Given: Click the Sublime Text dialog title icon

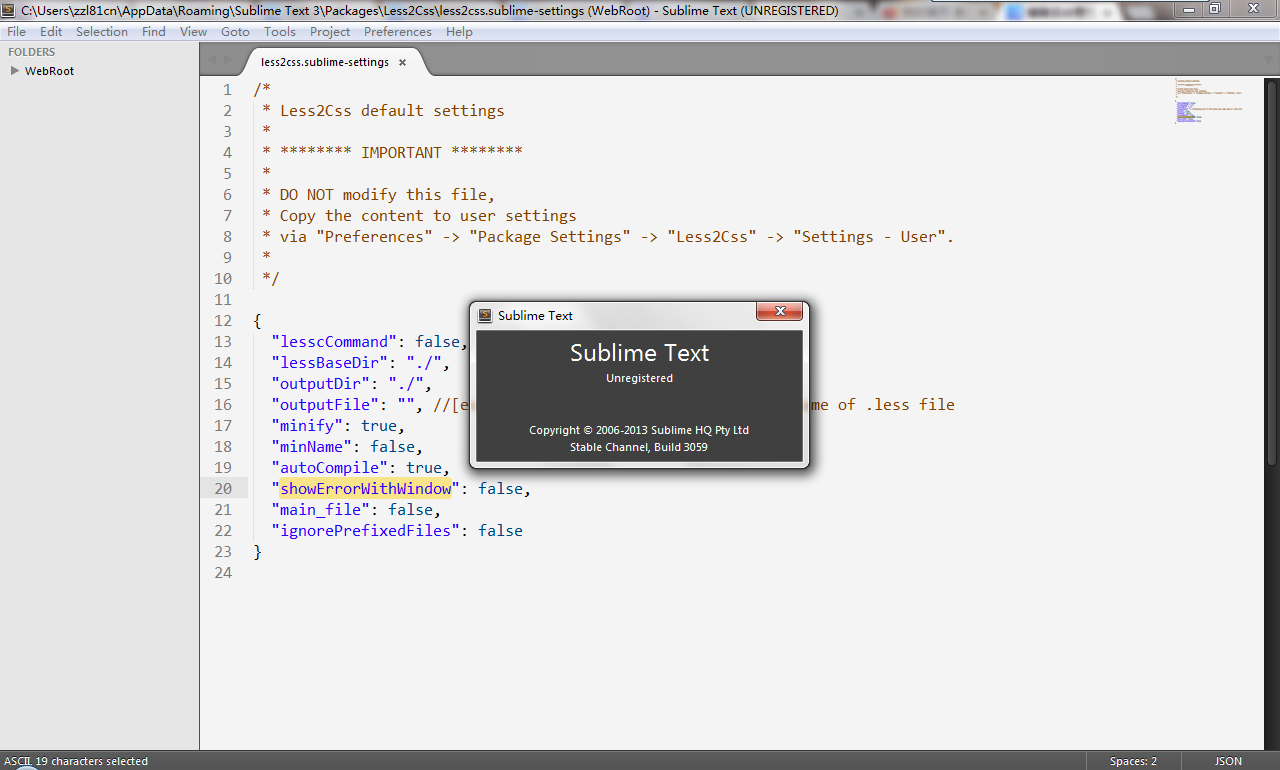Looking at the screenshot, I should pyautogui.click(x=485, y=315).
